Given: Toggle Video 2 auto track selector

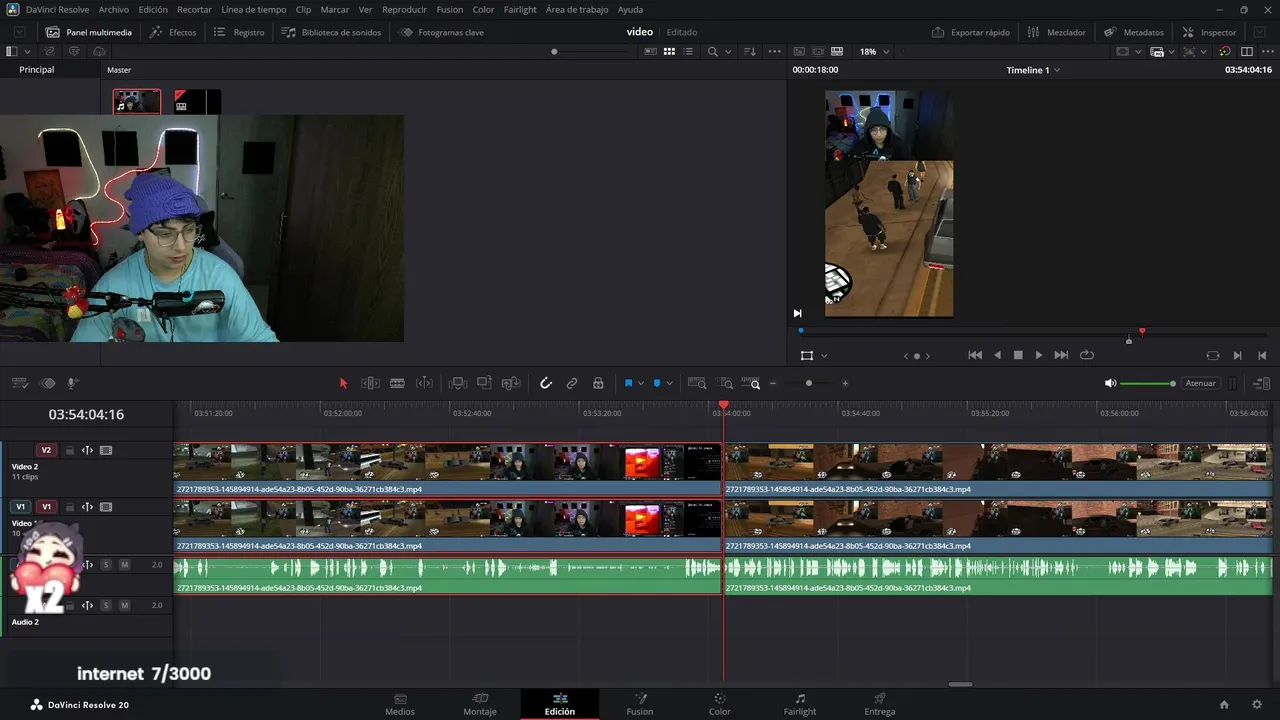Looking at the screenshot, I should [87, 450].
